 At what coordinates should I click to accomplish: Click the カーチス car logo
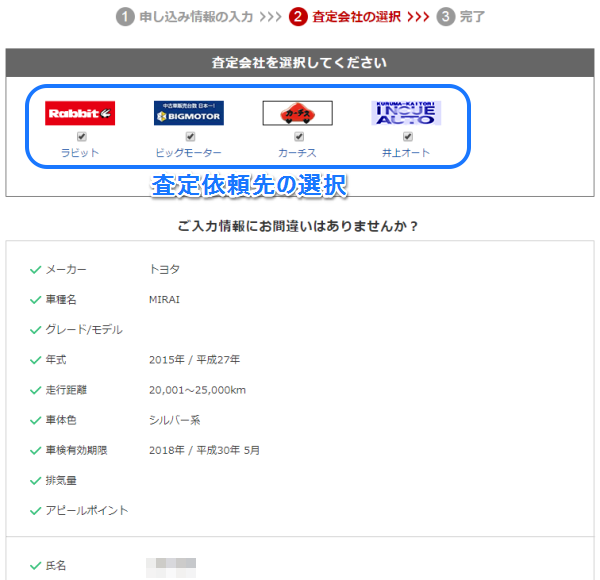(297, 113)
